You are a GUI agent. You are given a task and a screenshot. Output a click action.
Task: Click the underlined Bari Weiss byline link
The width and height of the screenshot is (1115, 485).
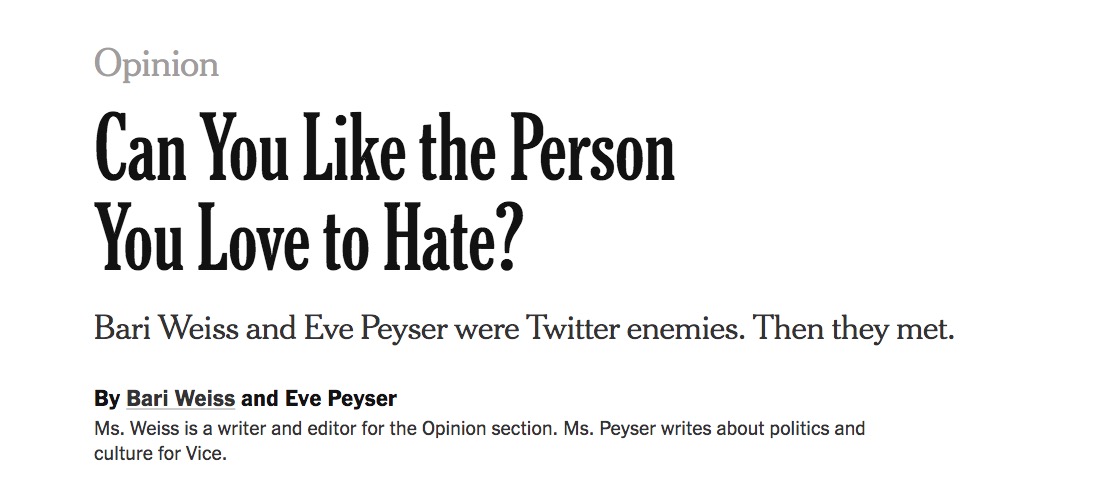pos(180,399)
